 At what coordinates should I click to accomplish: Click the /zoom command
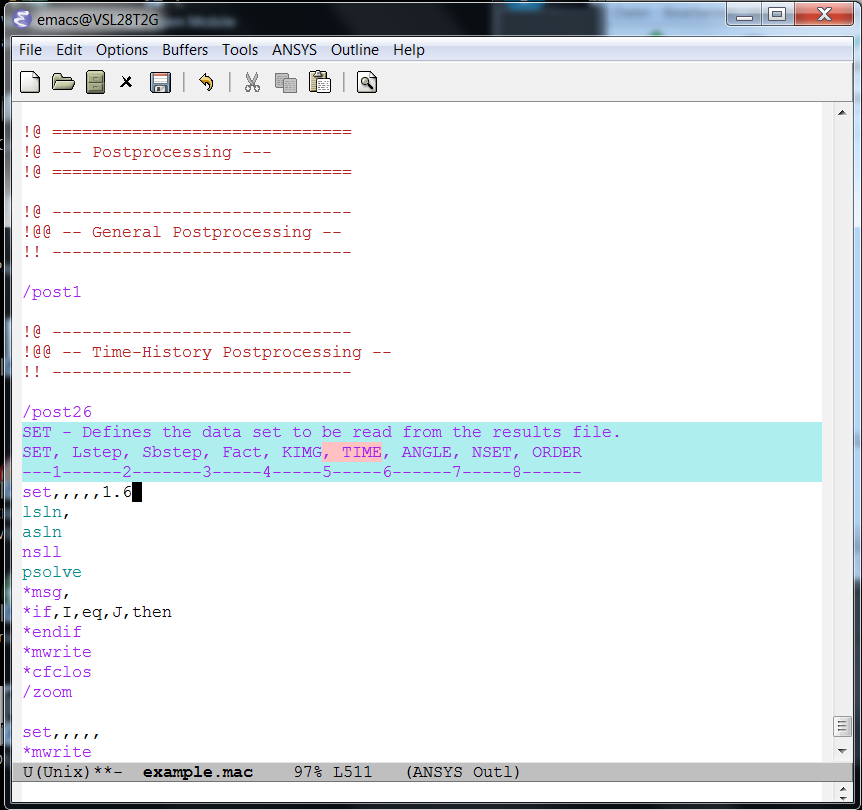[x=47, y=692]
